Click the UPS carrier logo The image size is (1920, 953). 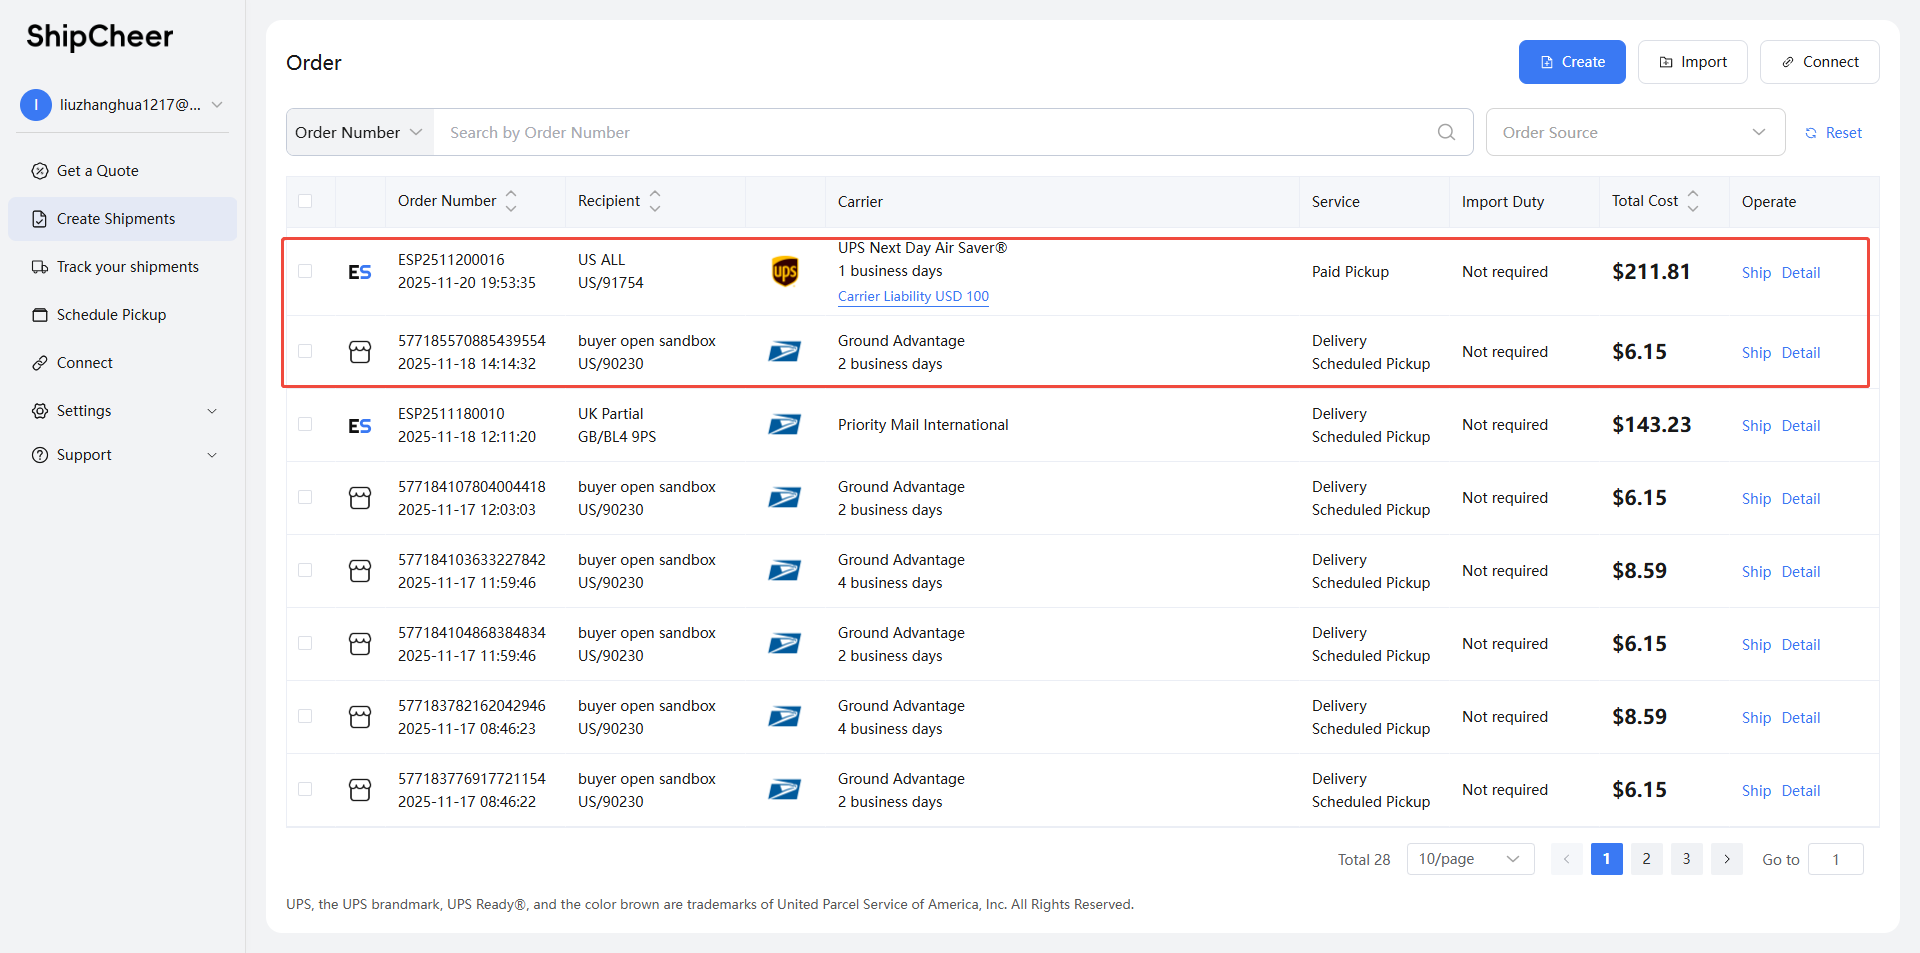785,271
